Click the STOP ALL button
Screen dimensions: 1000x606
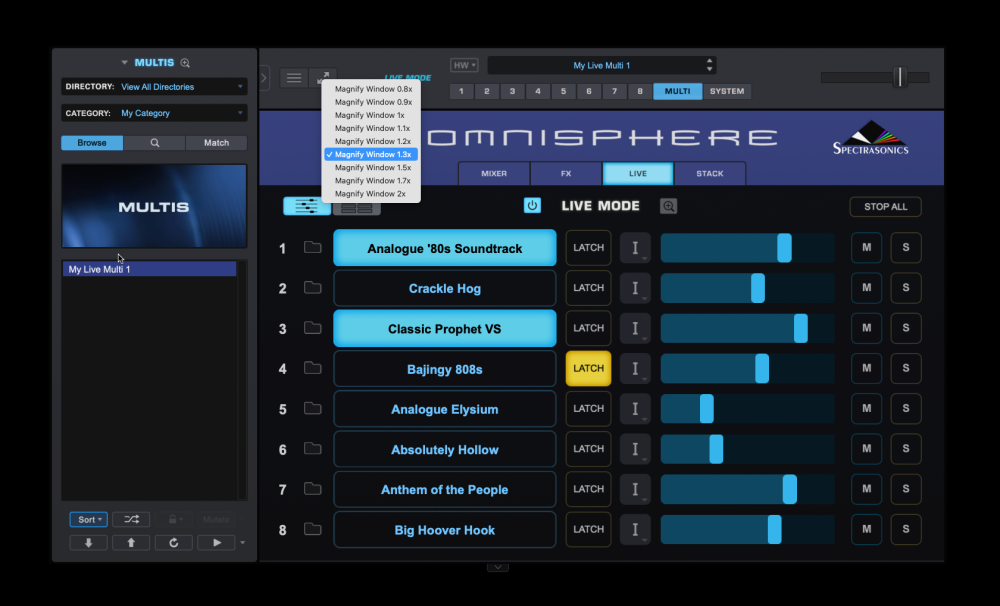pyautogui.click(x=885, y=207)
